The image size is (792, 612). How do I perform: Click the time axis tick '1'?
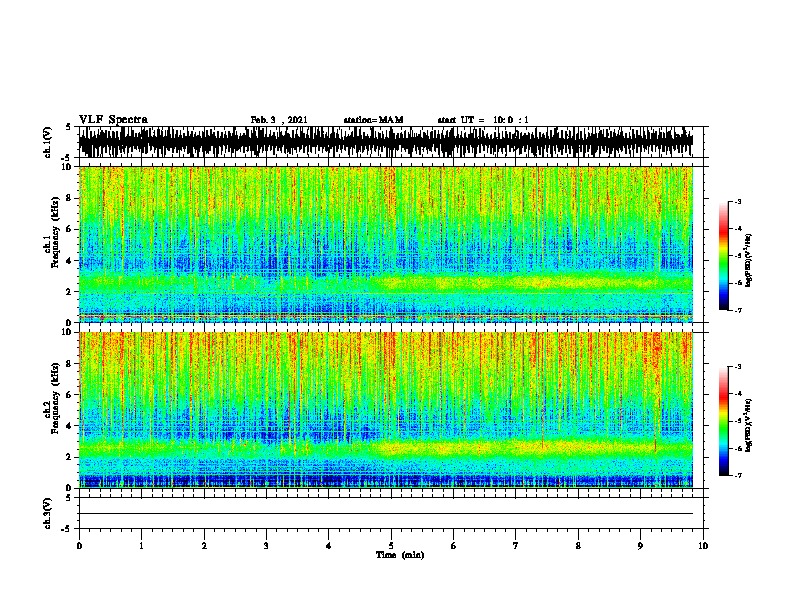(x=141, y=546)
